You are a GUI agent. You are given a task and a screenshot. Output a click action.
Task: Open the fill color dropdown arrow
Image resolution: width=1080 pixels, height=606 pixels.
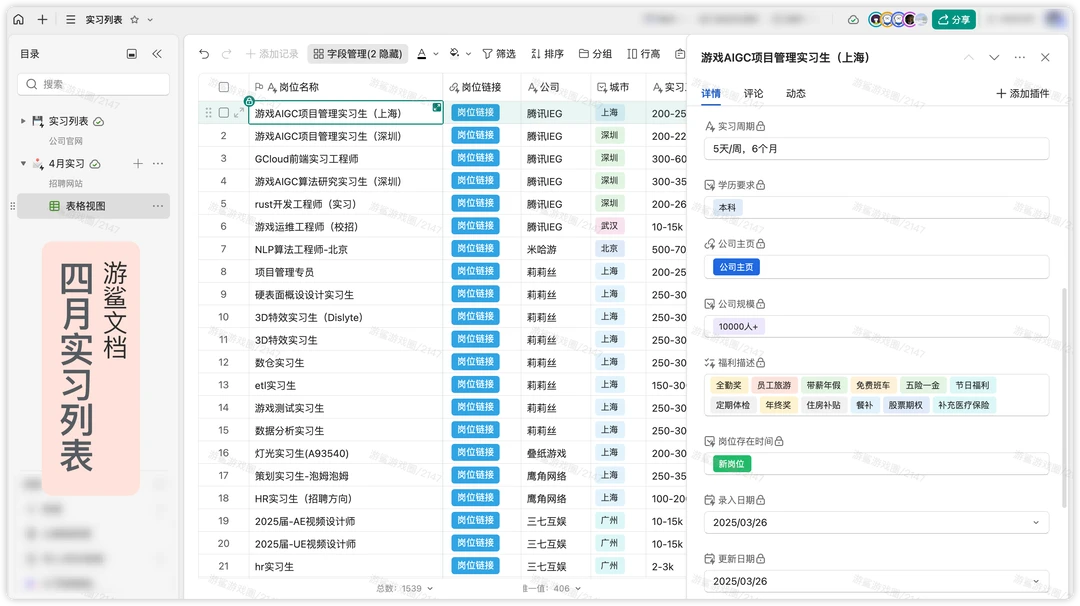point(467,54)
